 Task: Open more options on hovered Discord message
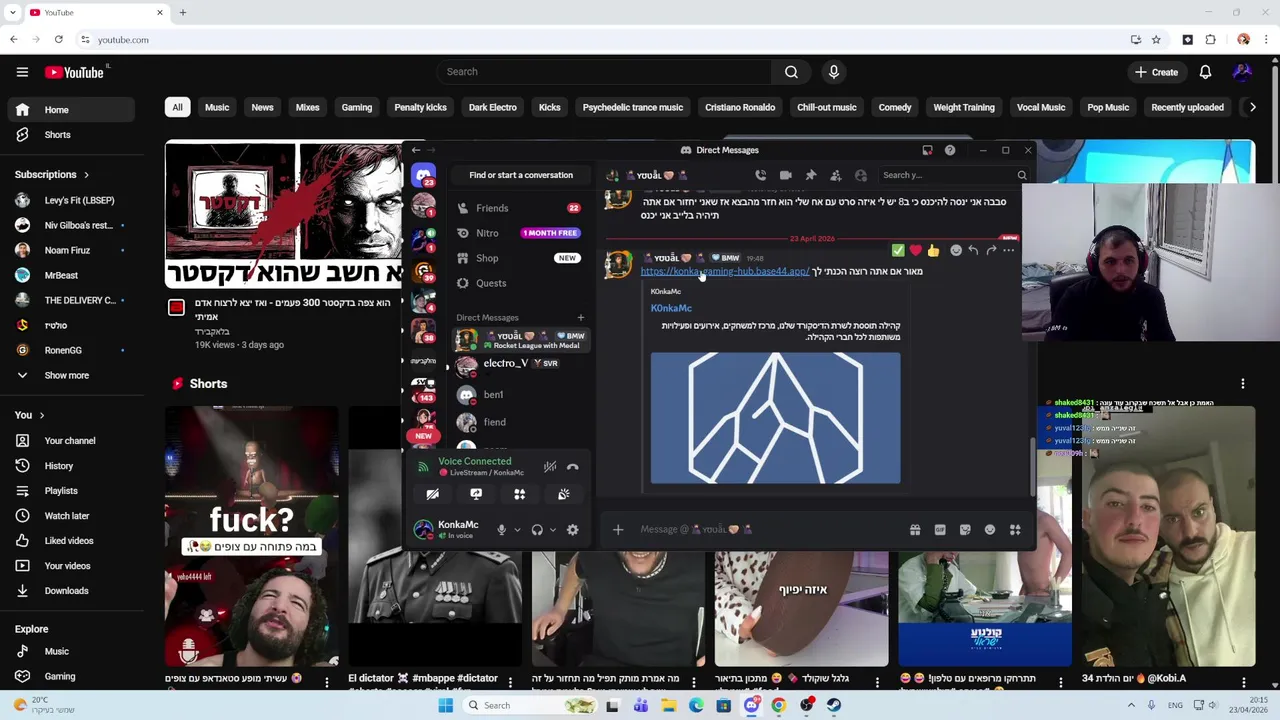pyautogui.click(x=1009, y=251)
